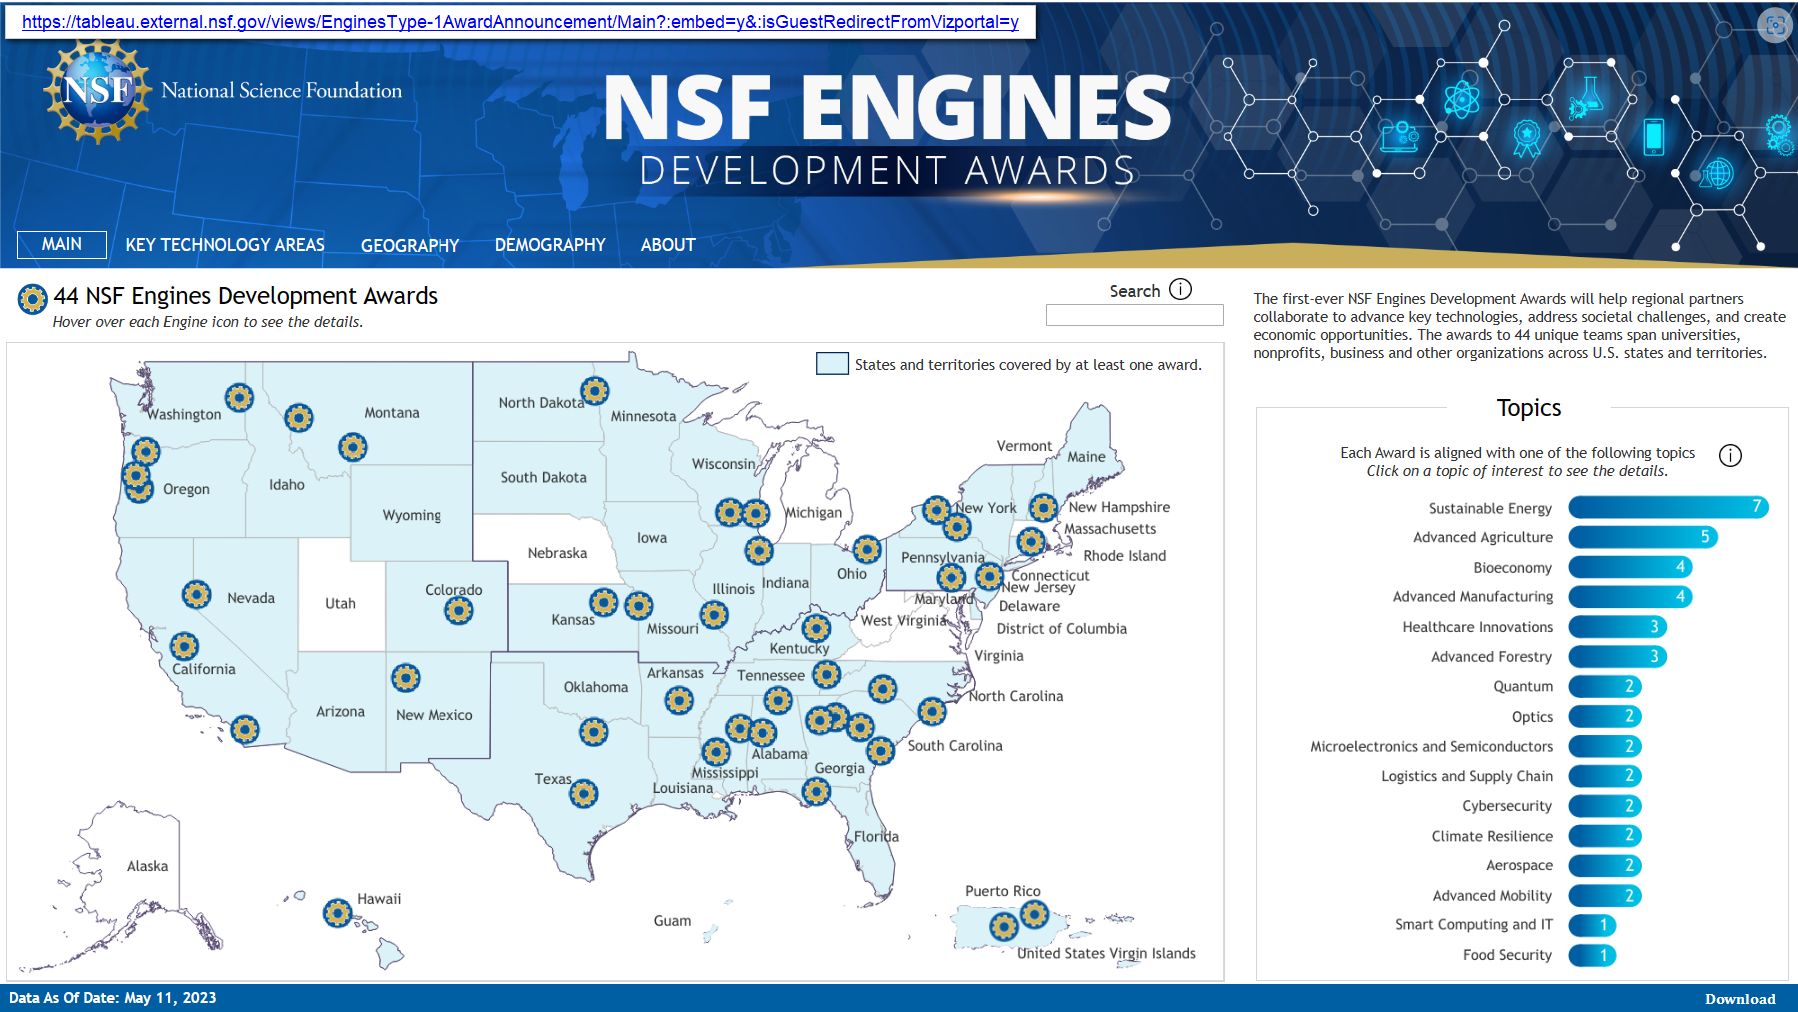The width and height of the screenshot is (1798, 1012).
Task: Select the Engine gear icon in Texas
Action: (x=584, y=791)
